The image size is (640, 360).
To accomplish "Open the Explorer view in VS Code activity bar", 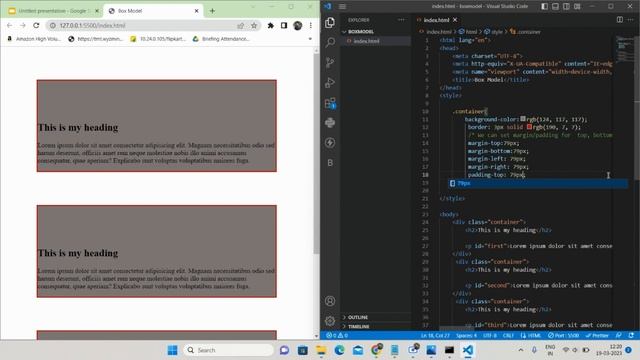I will point(330,22).
